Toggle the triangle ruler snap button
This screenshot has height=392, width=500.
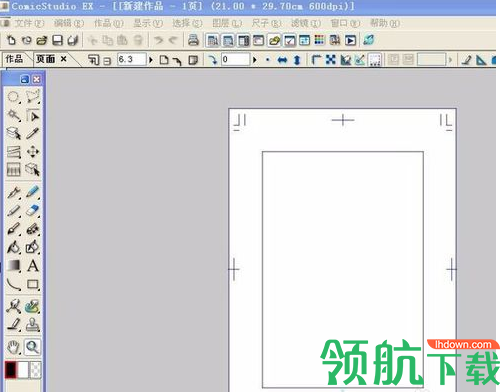[x=481, y=60]
